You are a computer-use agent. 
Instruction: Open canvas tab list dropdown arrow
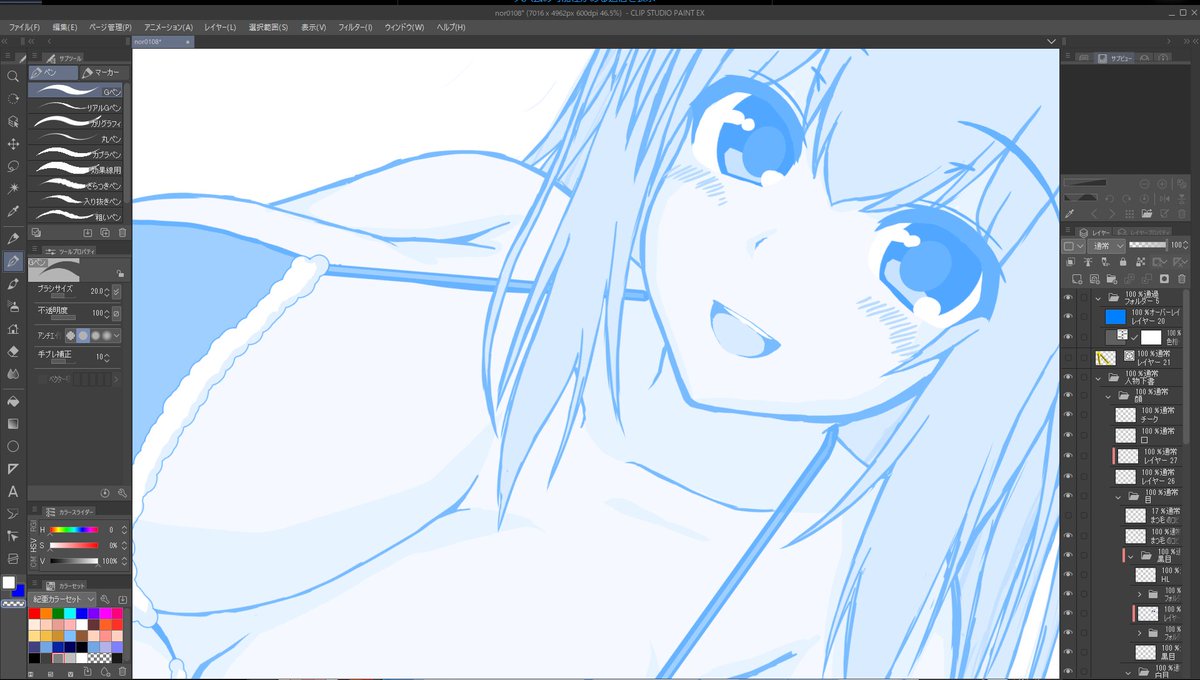(x=1051, y=42)
